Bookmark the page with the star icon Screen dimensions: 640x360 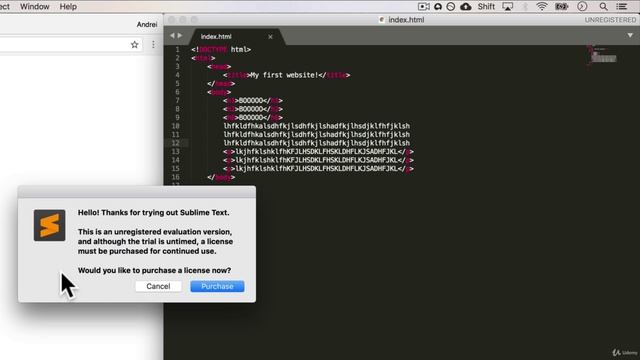point(134,44)
